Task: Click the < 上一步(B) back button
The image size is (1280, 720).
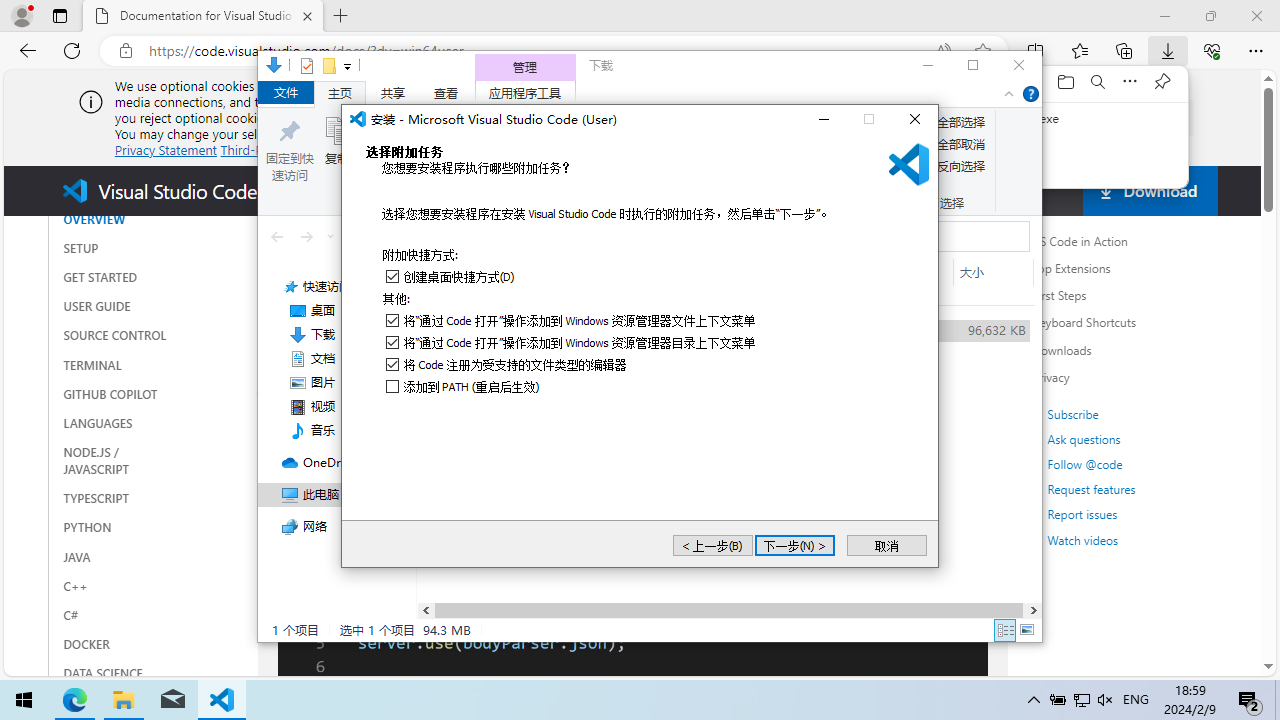Action: tap(713, 545)
